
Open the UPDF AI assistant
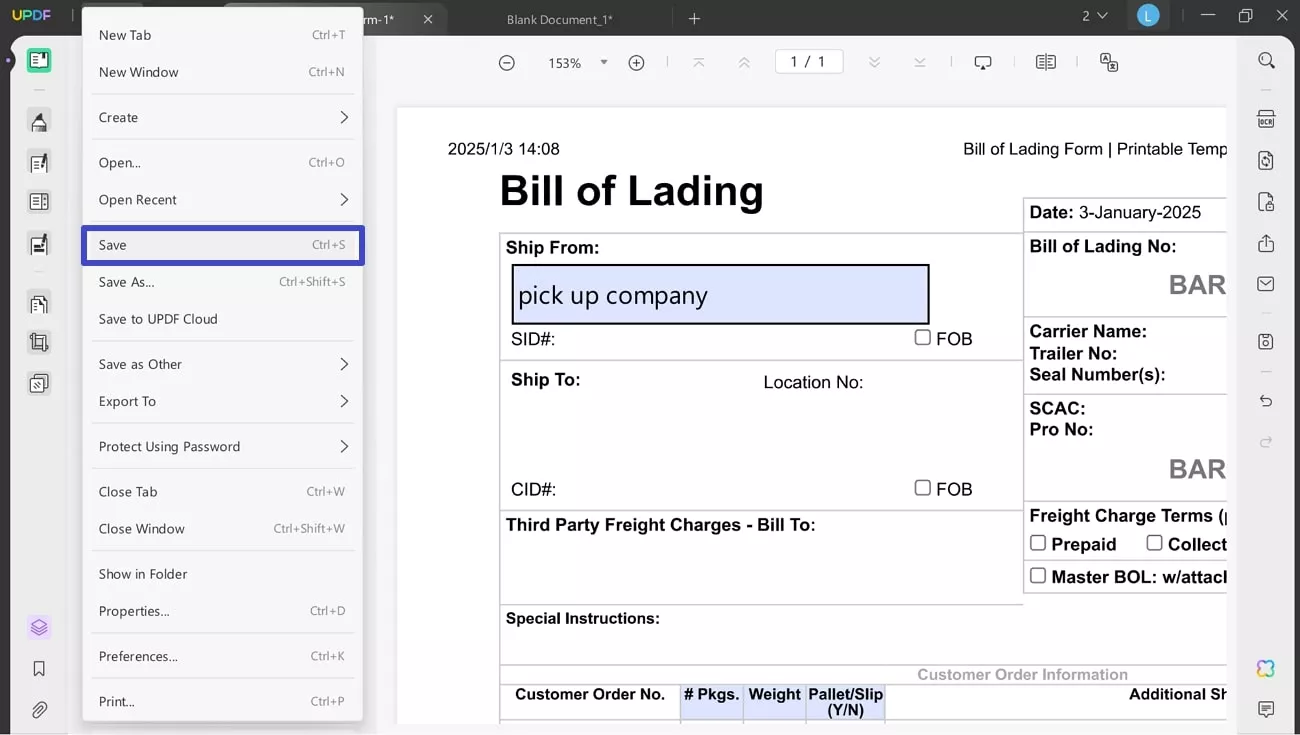click(x=1265, y=668)
